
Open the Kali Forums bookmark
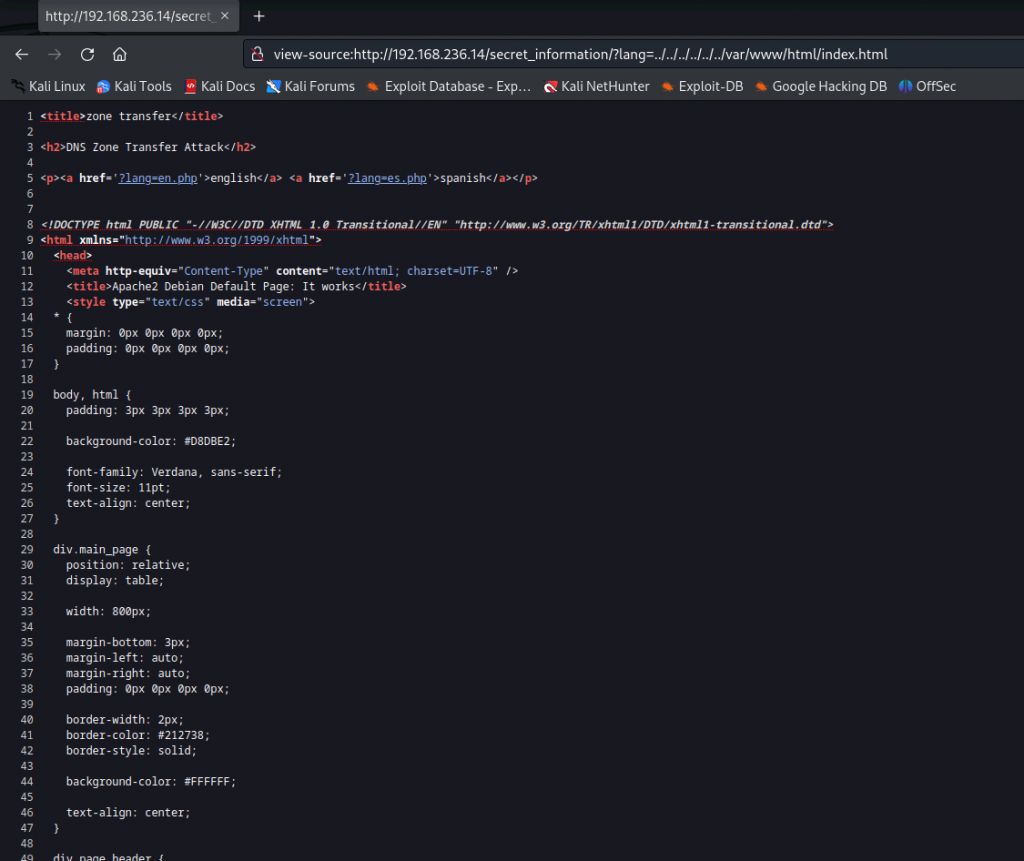(x=311, y=86)
